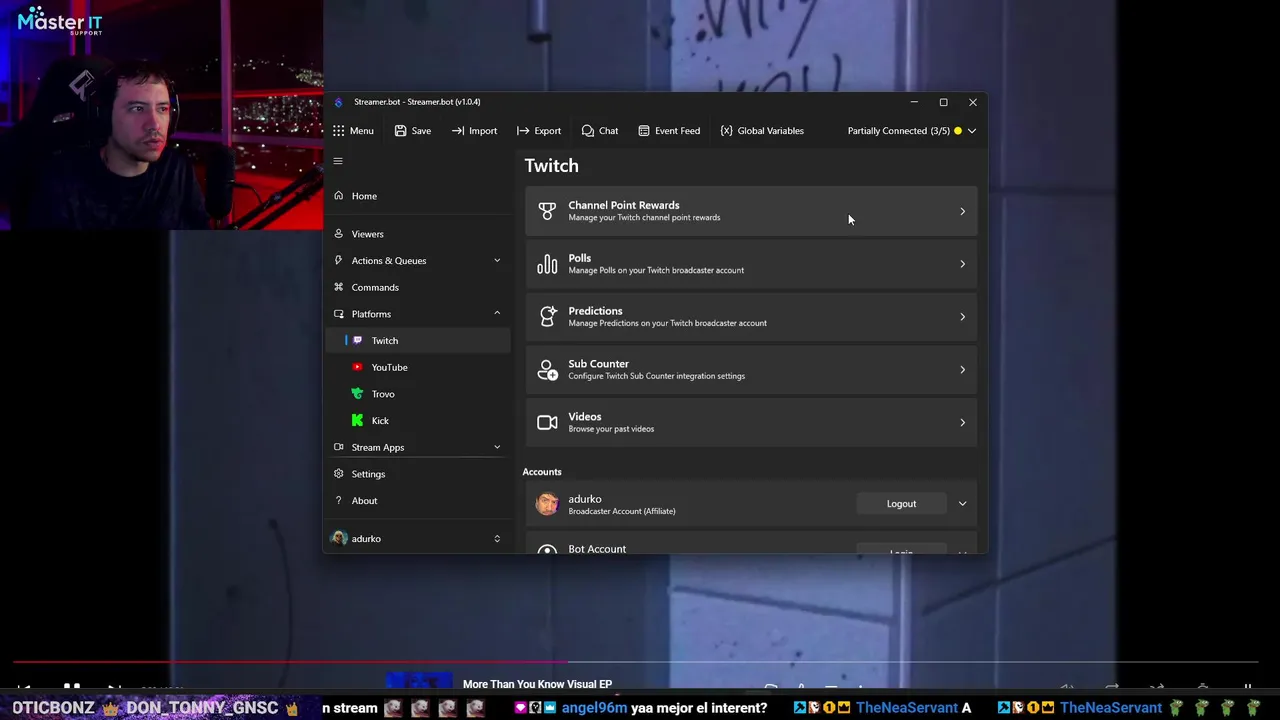Click the Predictions row arrow
This screenshot has width=1280, height=720.
click(962, 317)
